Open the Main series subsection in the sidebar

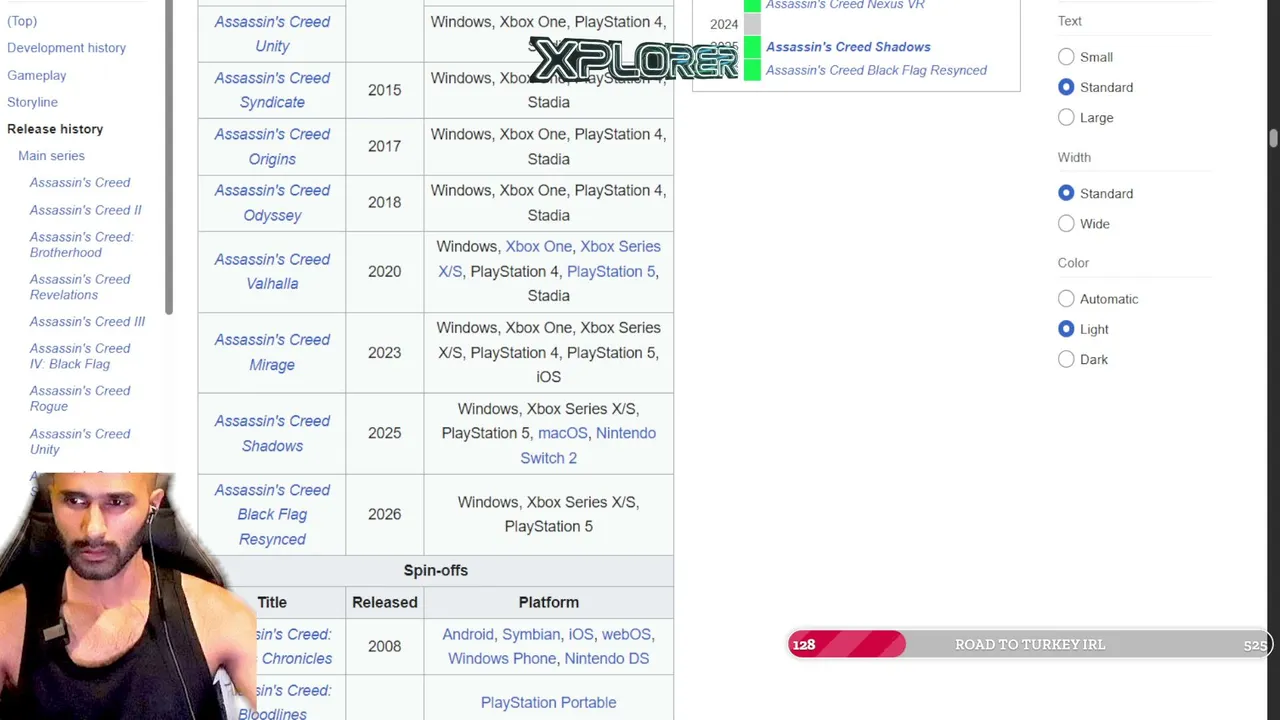[x=51, y=156]
